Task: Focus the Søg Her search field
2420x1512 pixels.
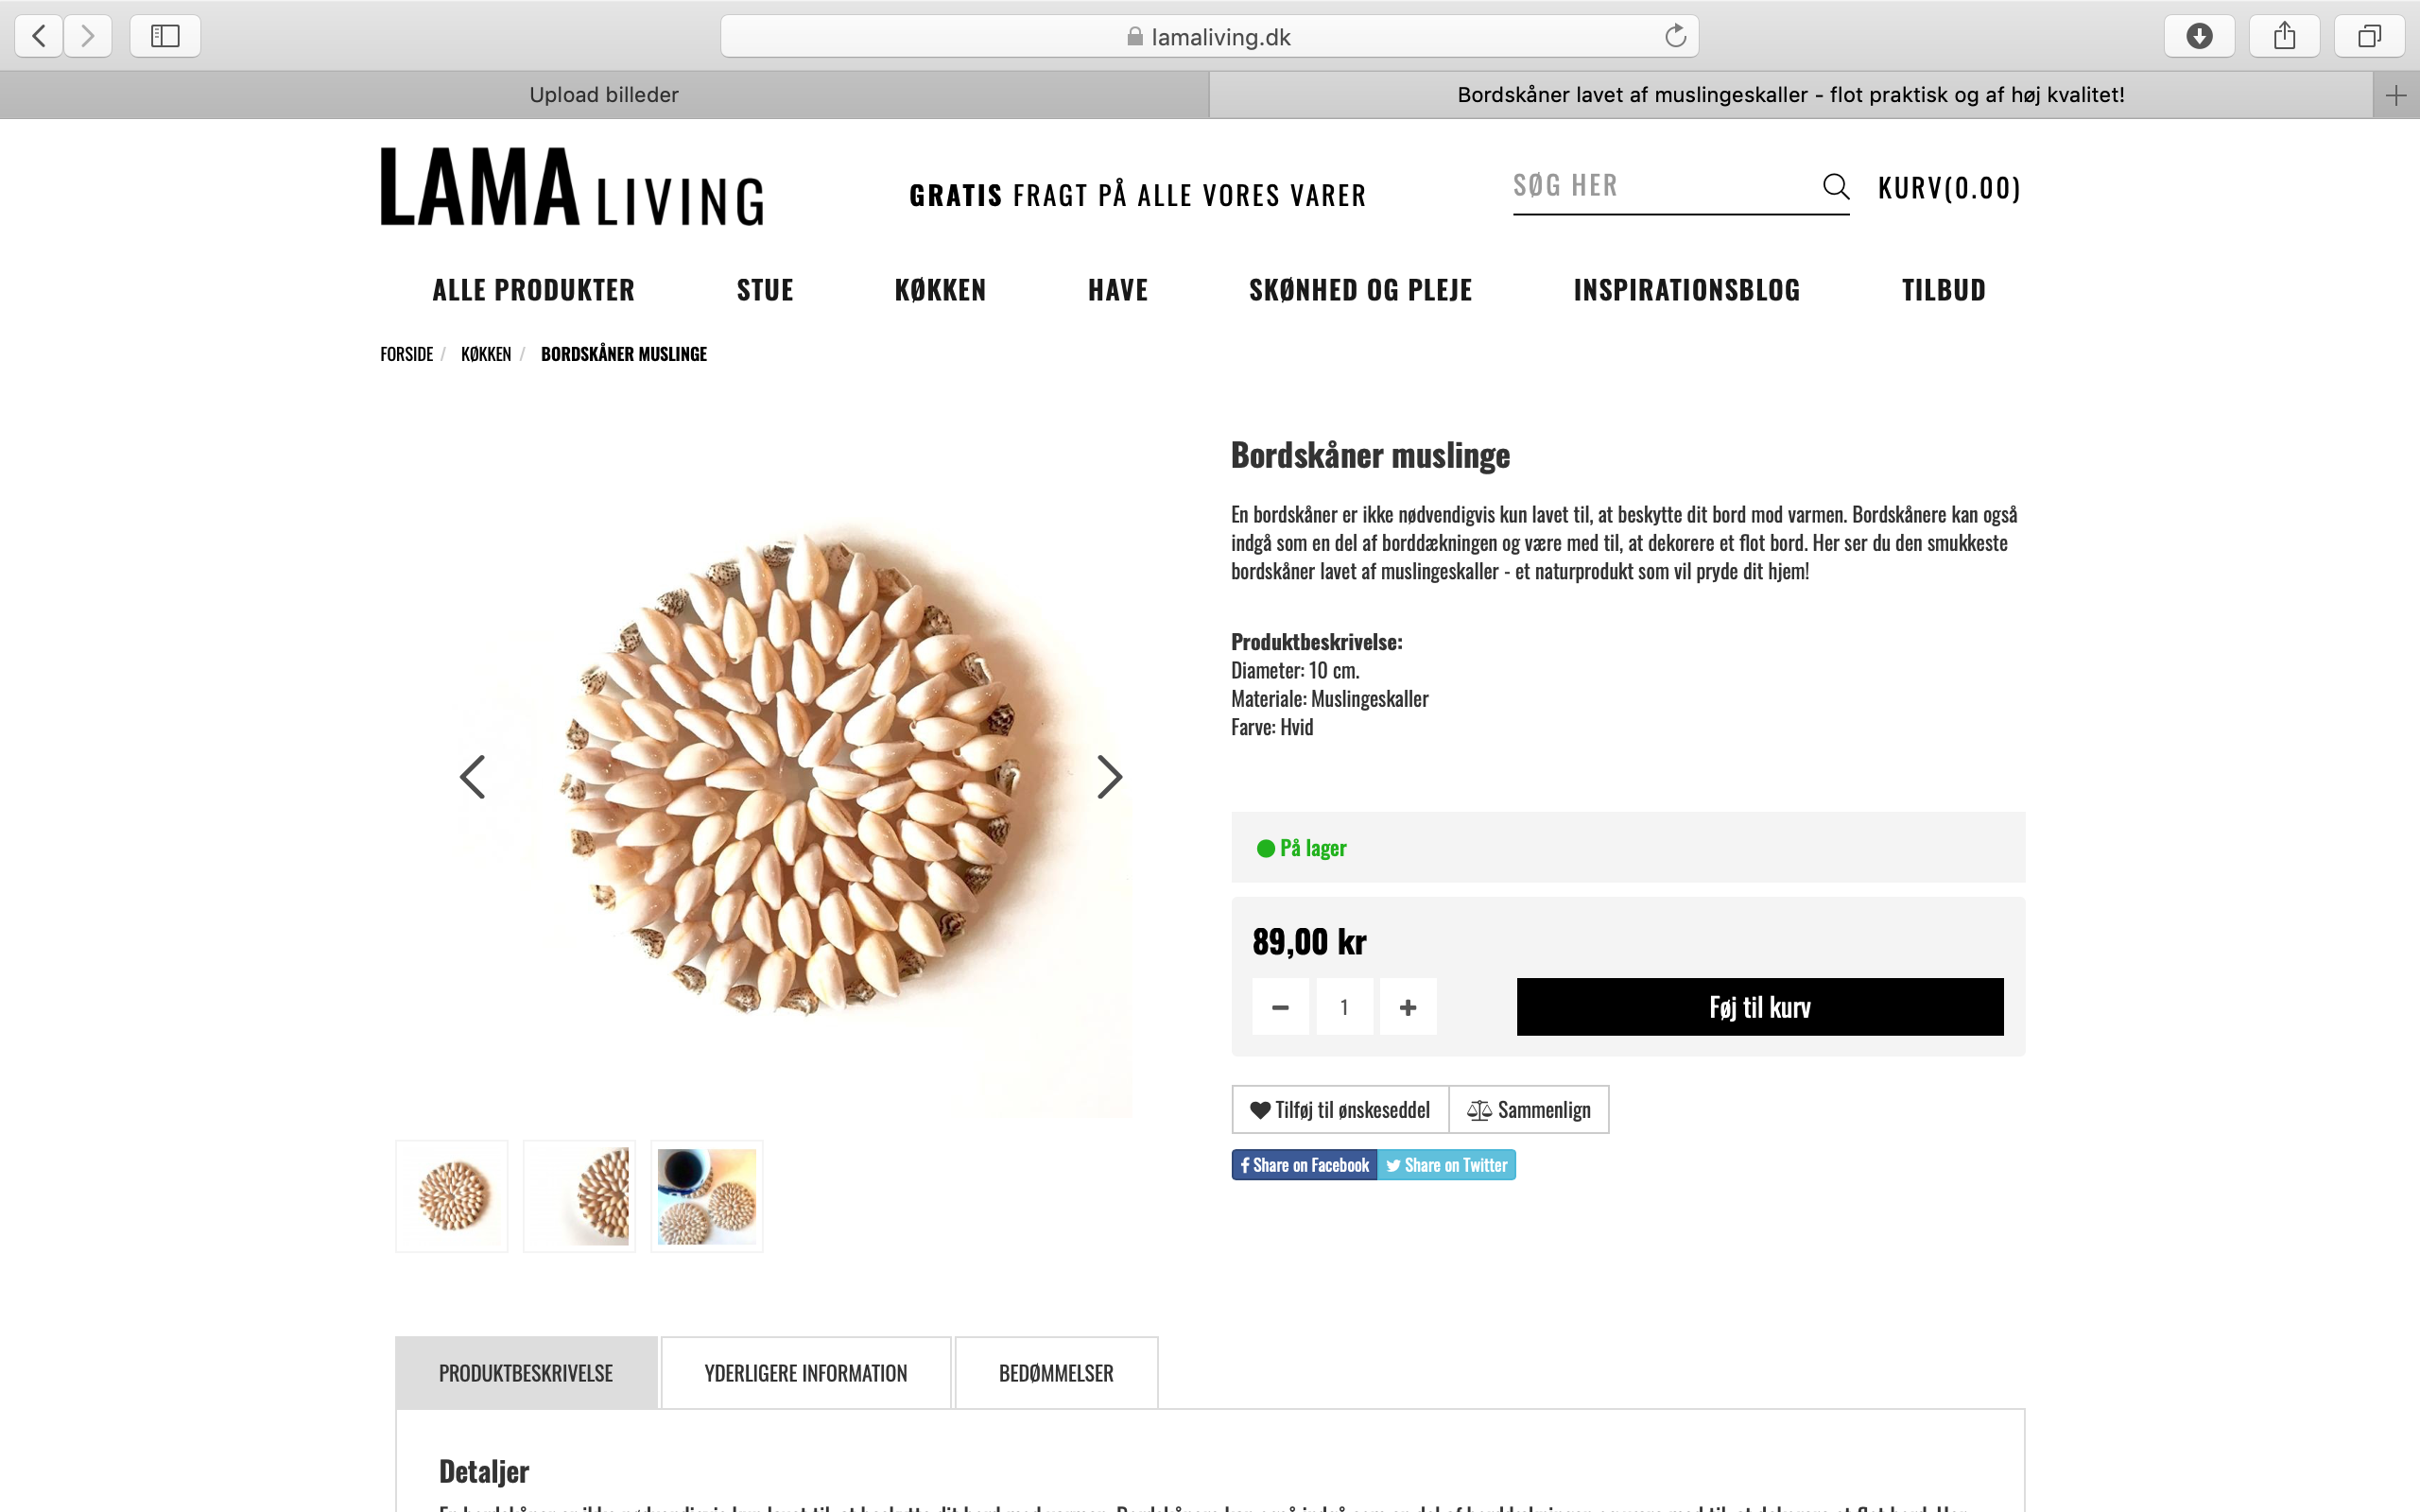Action: pyautogui.click(x=1660, y=186)
